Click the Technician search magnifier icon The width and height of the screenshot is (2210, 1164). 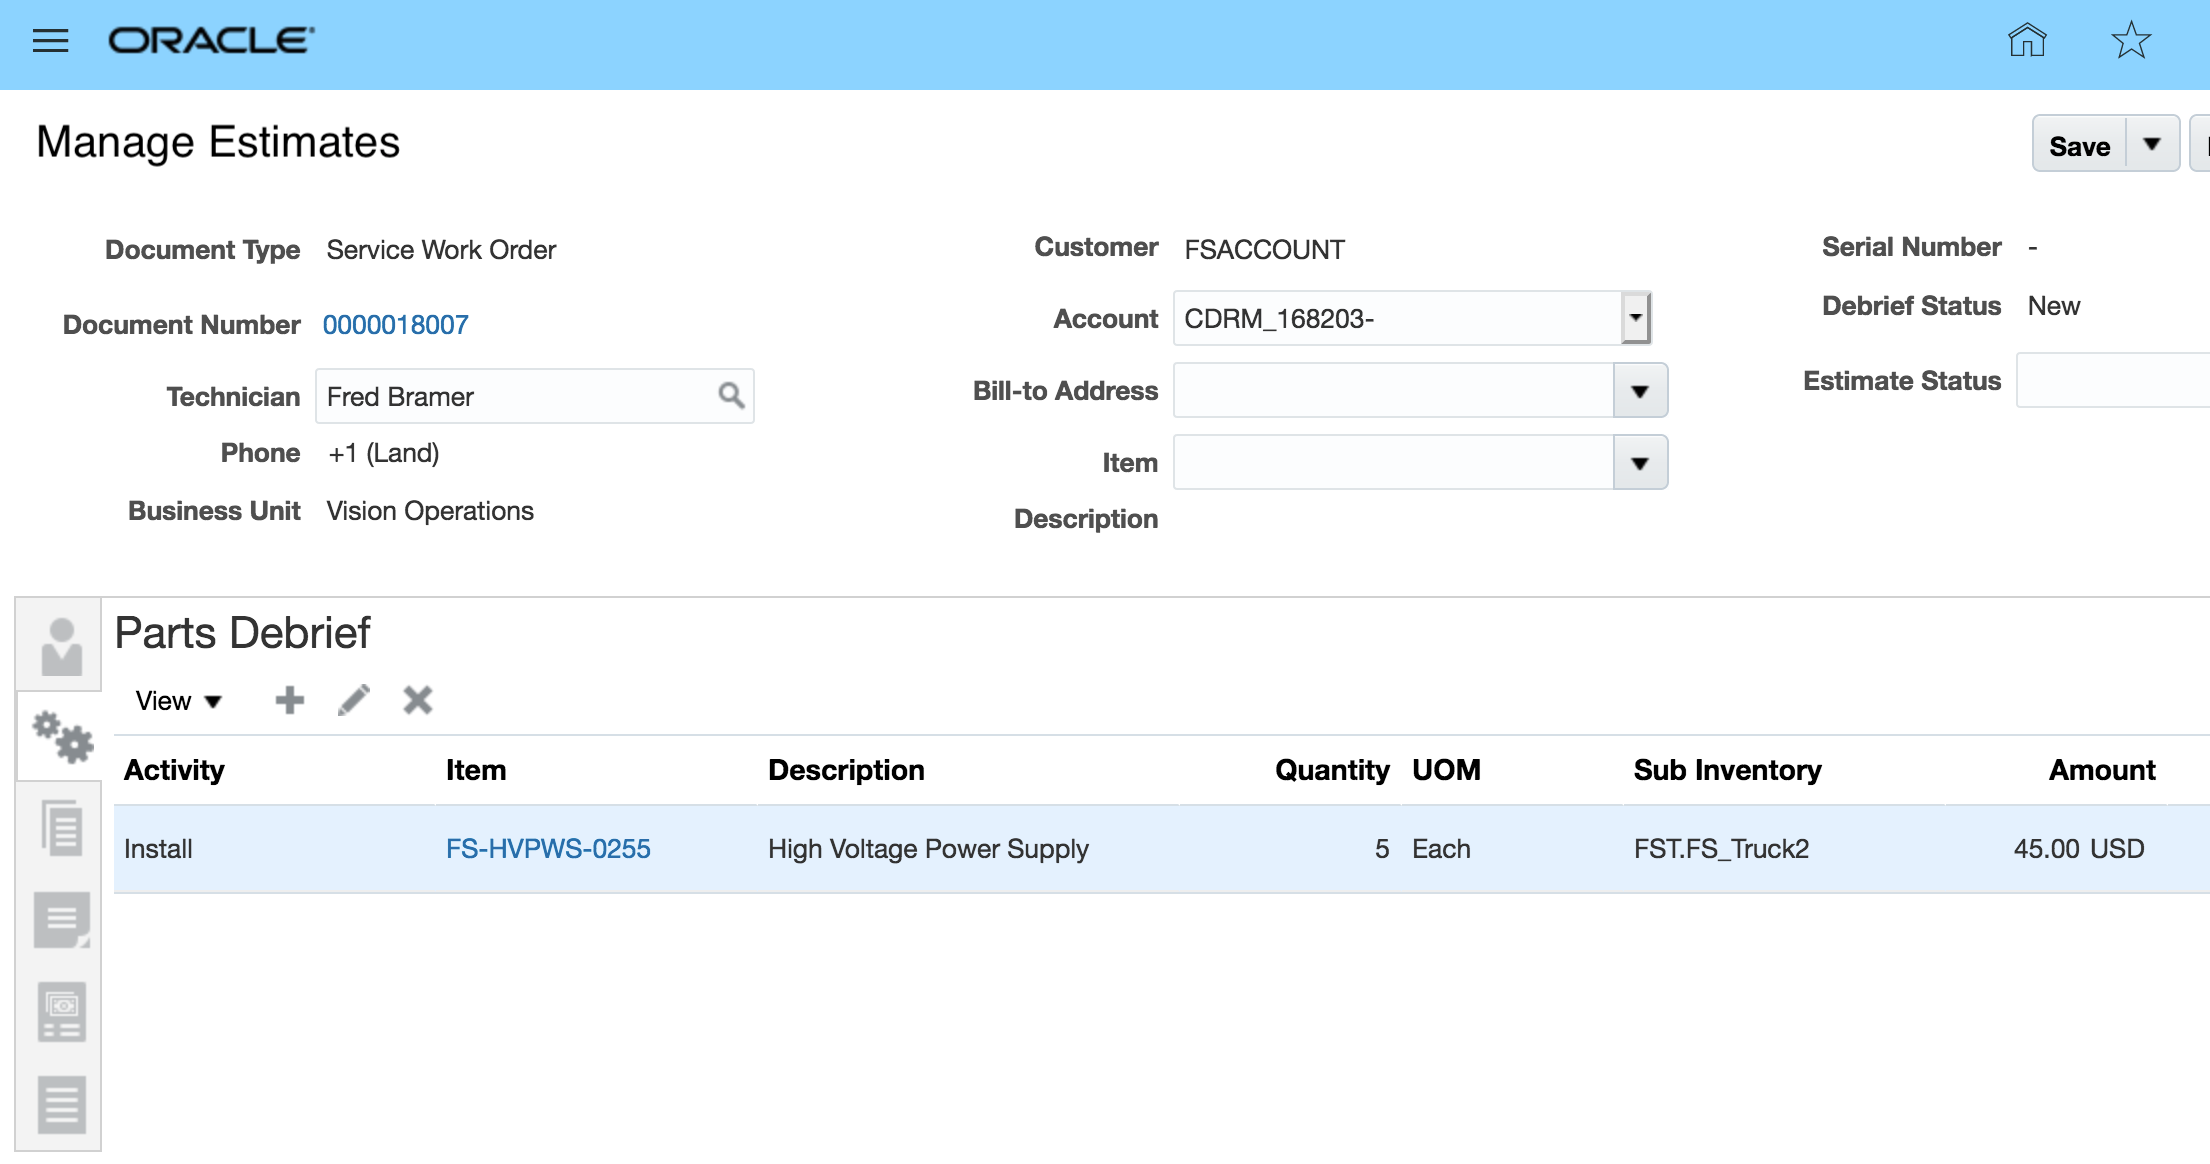pyautogui.click(x=731, y=396)
